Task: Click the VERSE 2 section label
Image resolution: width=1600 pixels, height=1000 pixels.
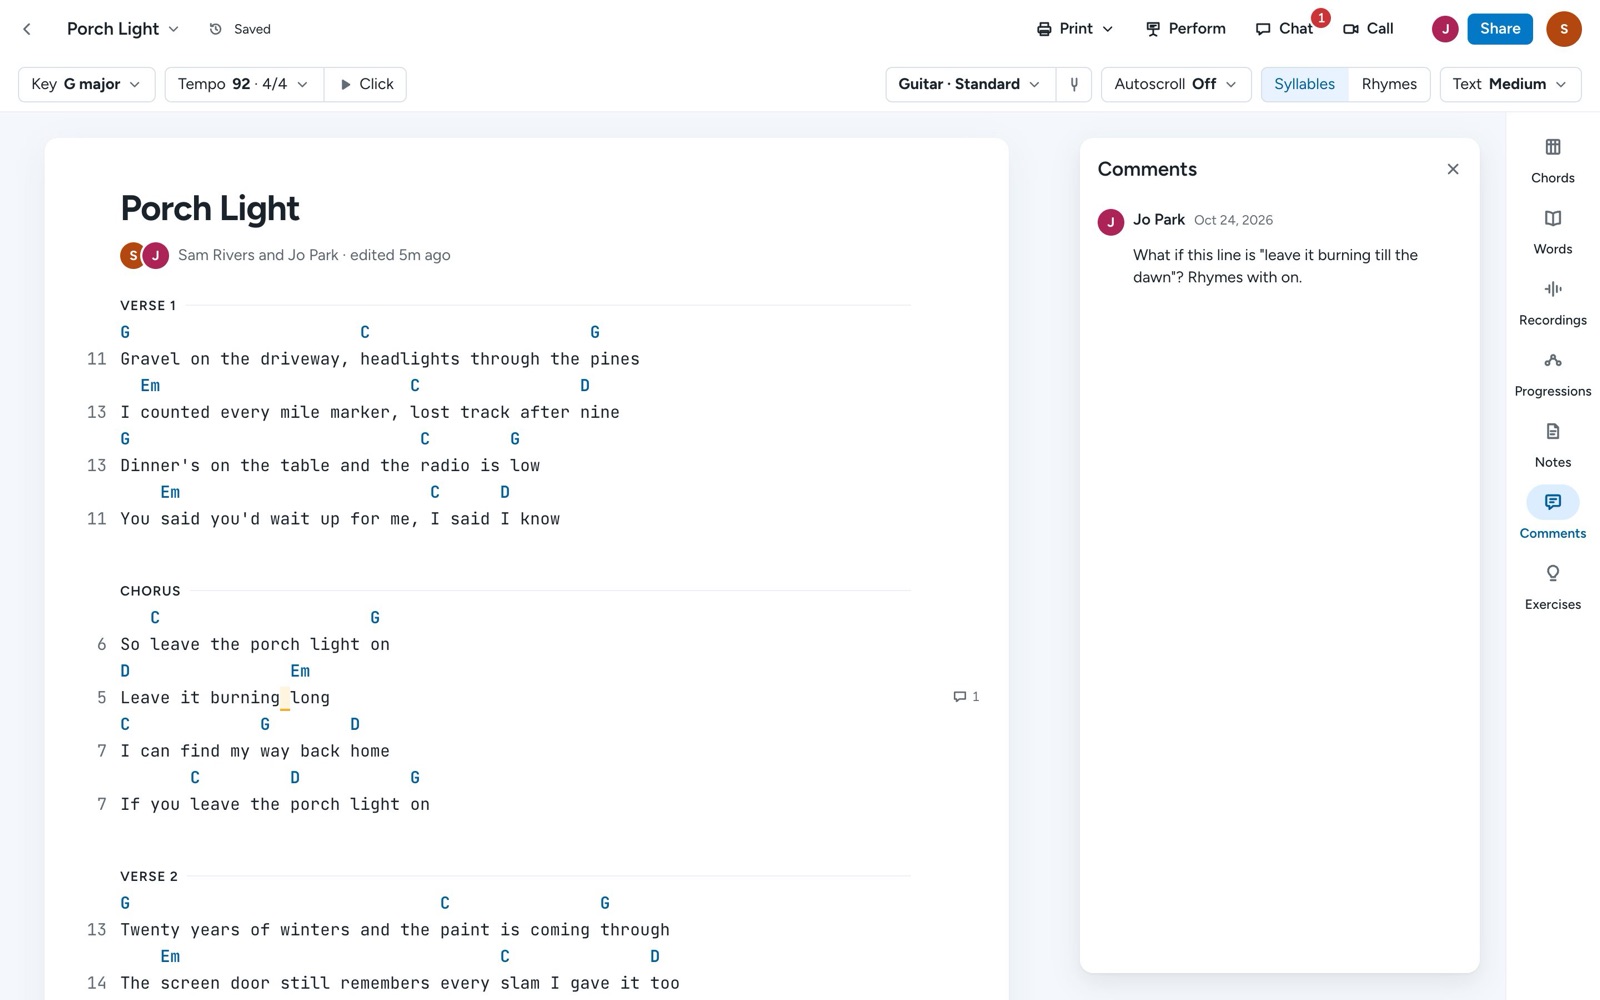Action: [149, 876]
